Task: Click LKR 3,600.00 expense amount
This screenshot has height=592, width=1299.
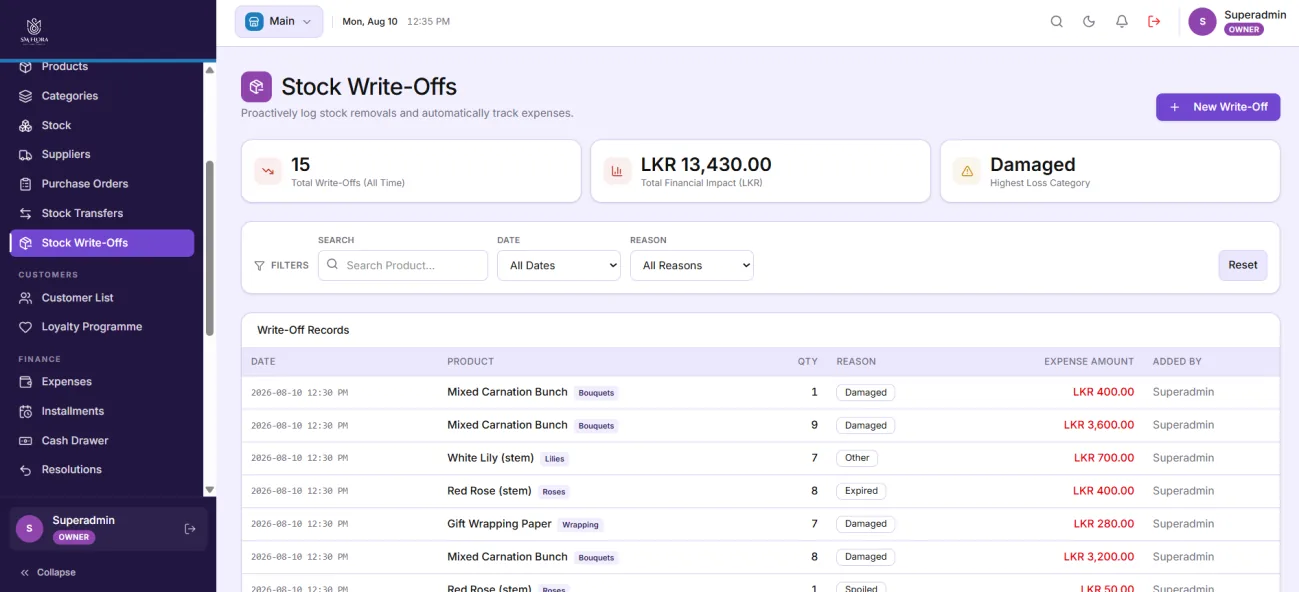Action: coord(1099,425)
